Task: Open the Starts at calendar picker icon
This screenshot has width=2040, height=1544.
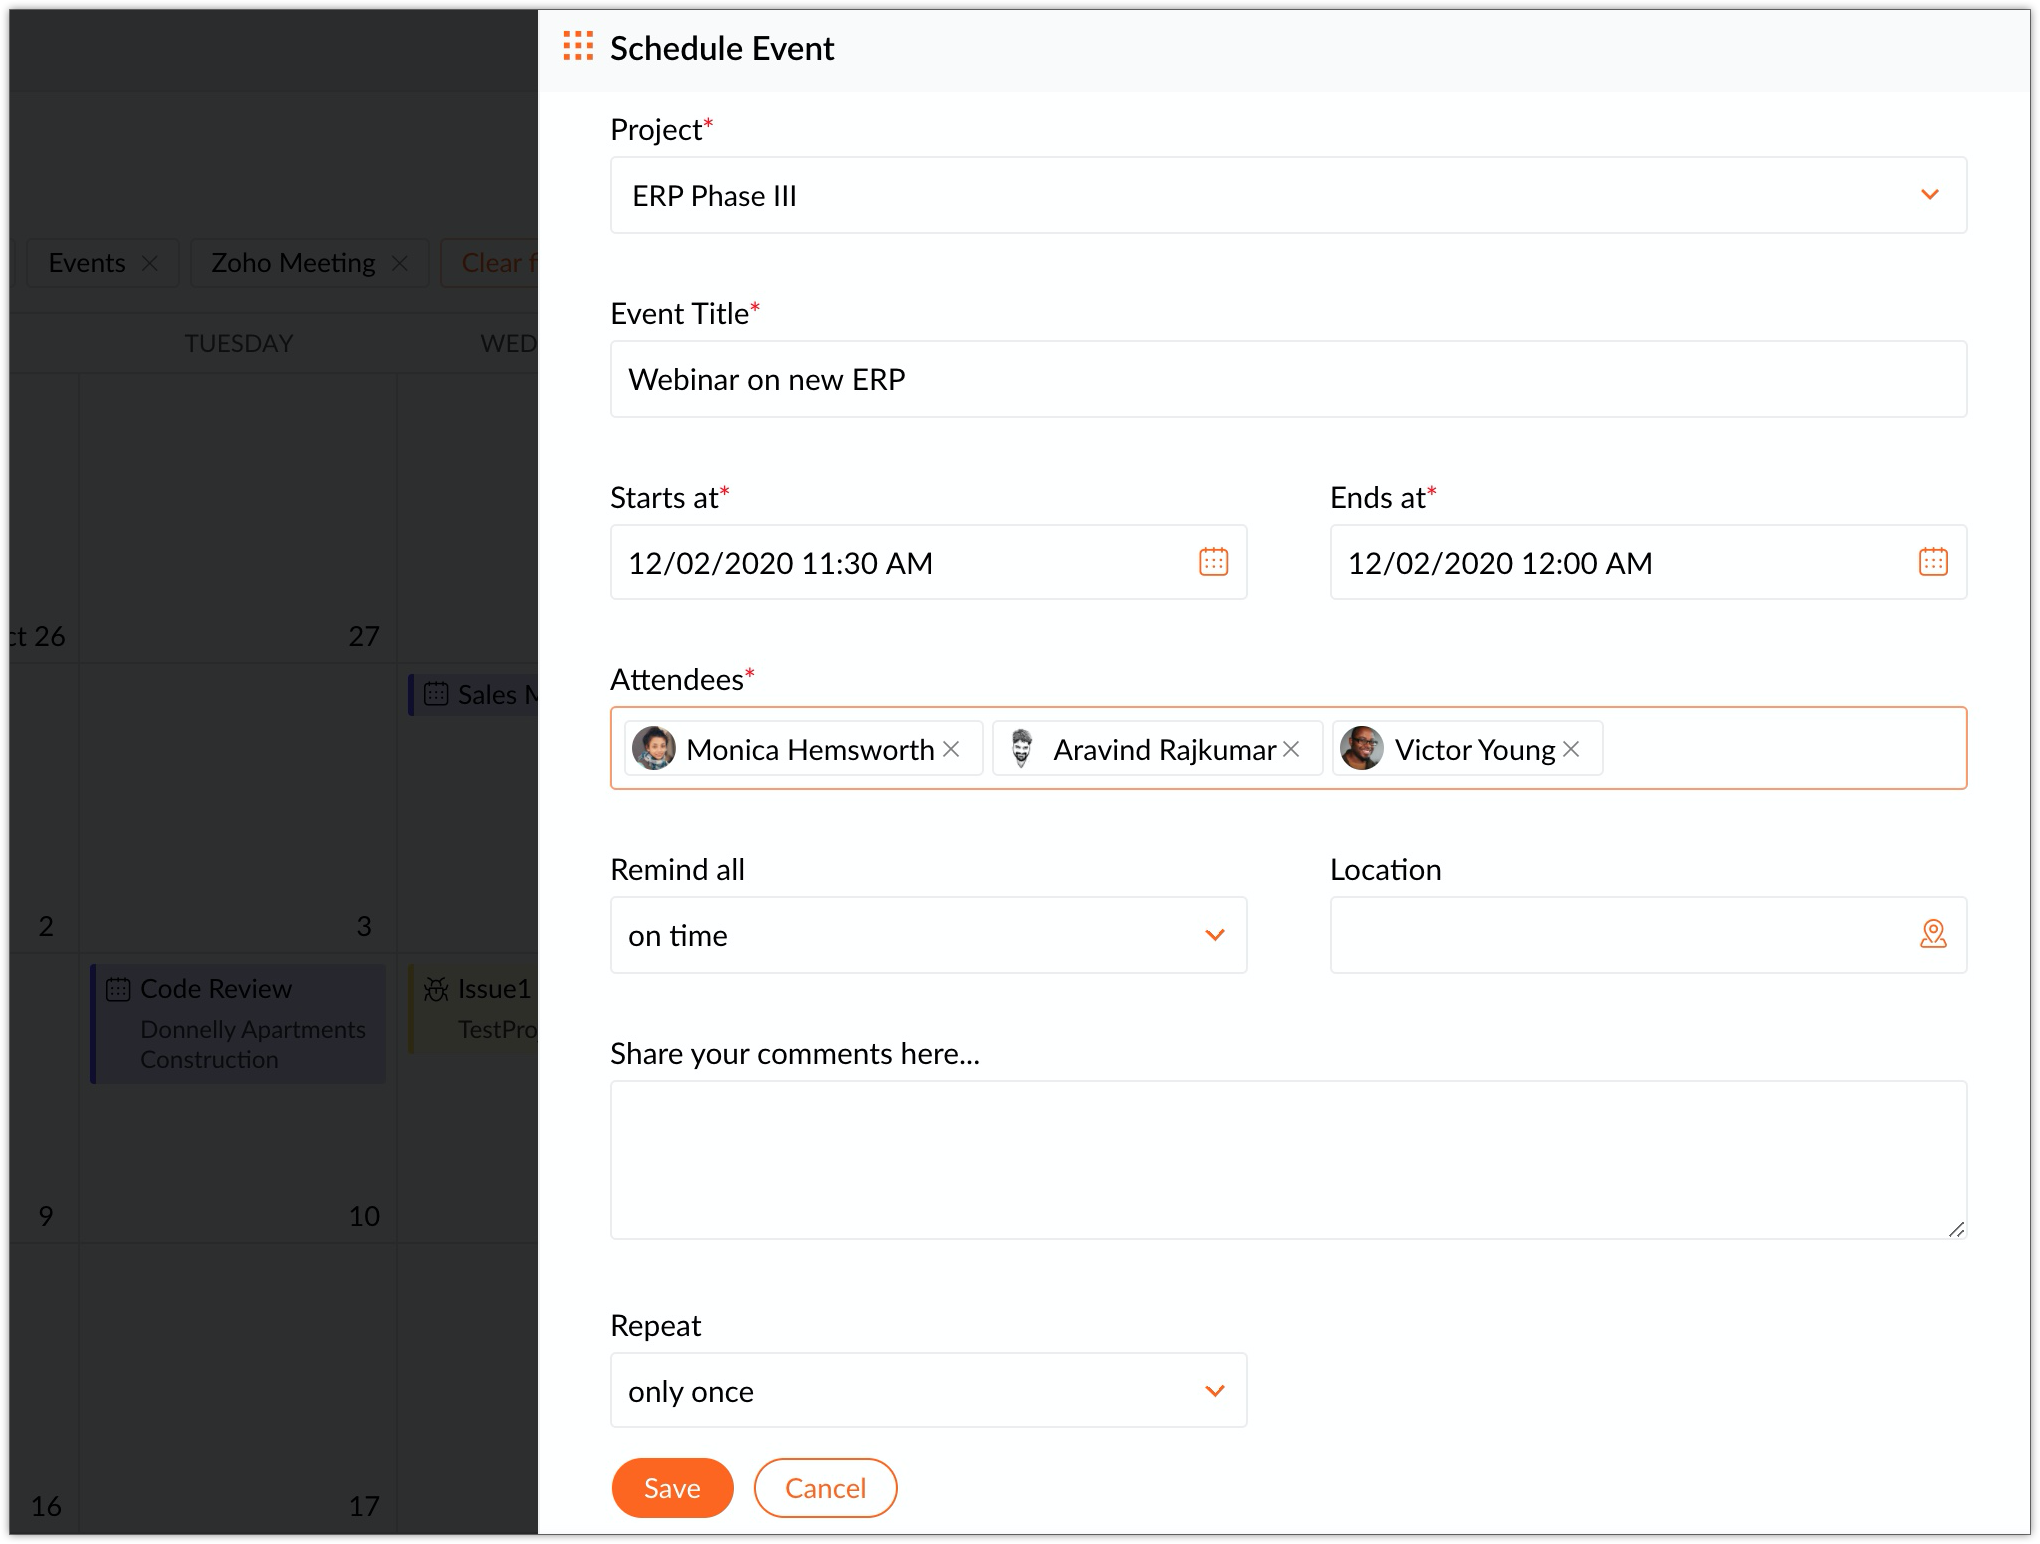Action: pyautogui.click(x=1213, y=562)
